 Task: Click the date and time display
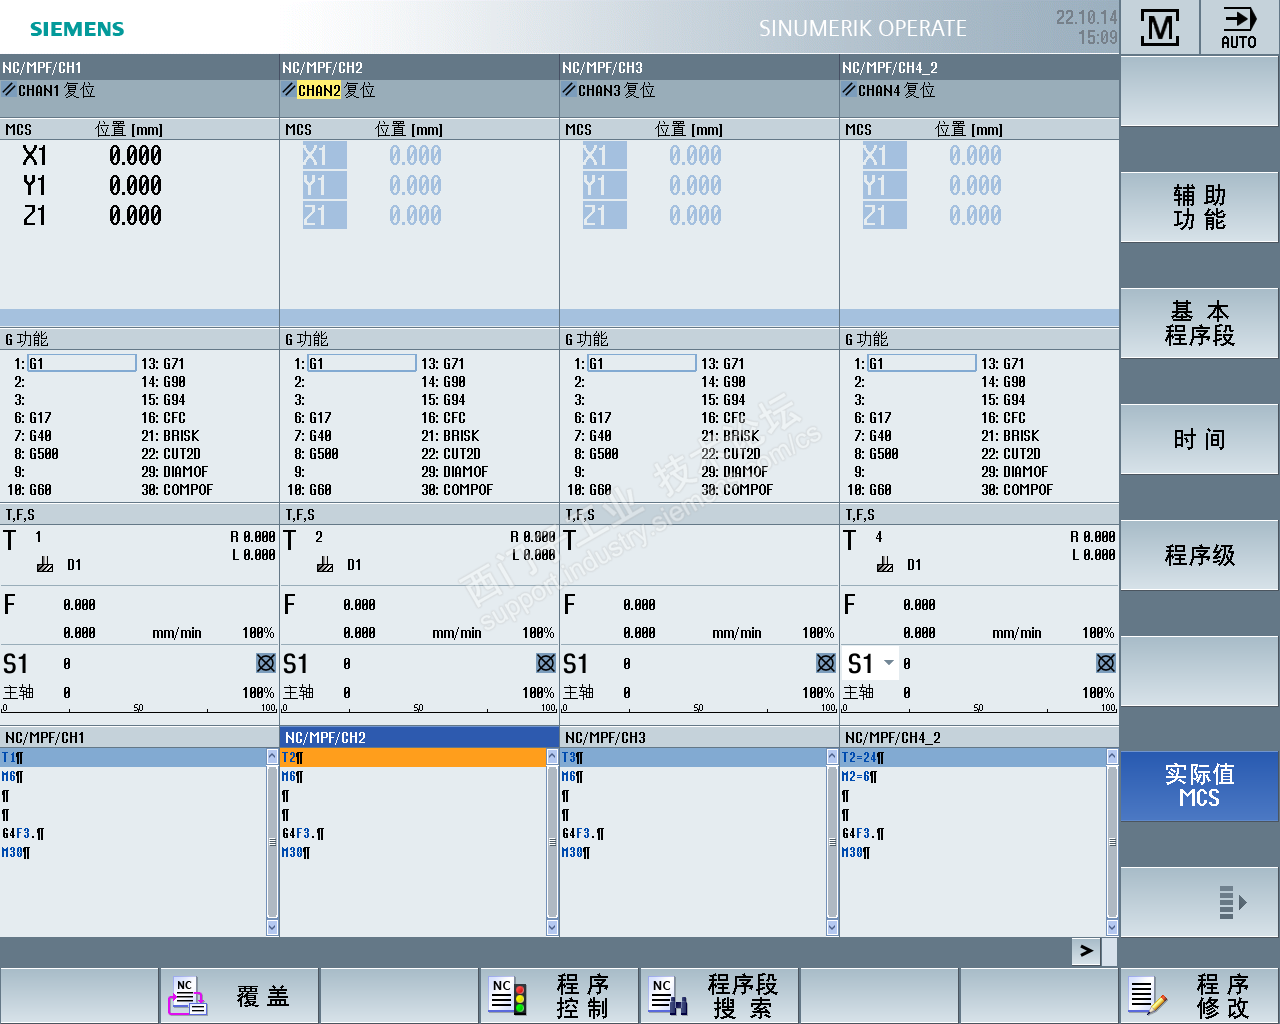tap(1087, 27)
